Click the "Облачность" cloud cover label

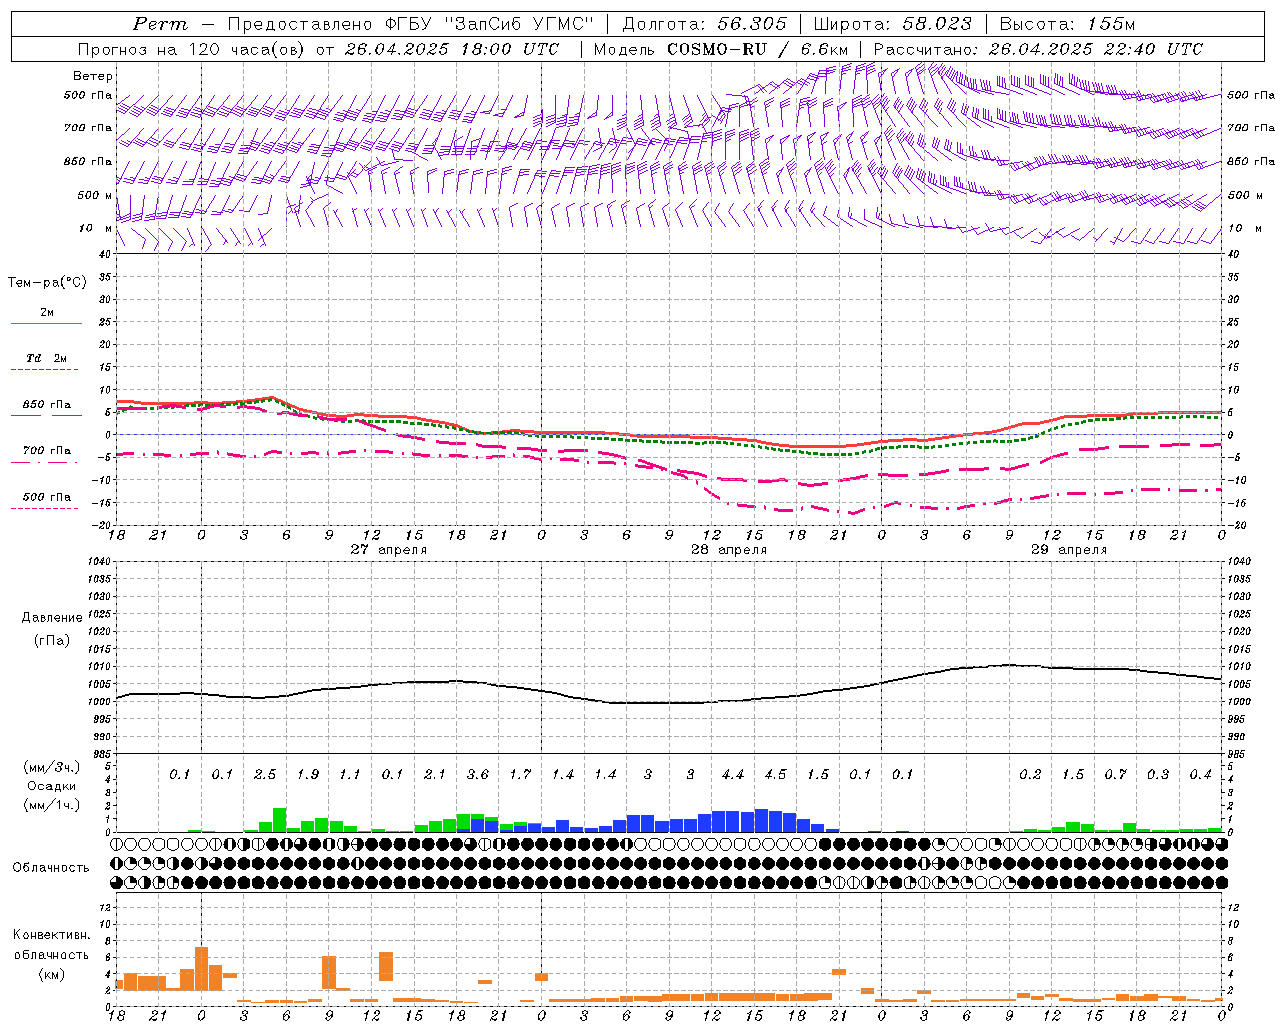pyautogui.click(x=51, y=868)
